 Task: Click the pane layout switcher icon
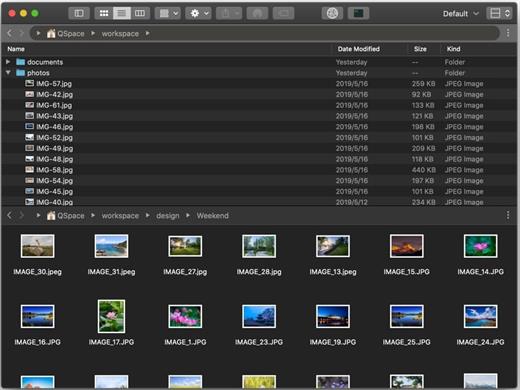pos(499,13)
